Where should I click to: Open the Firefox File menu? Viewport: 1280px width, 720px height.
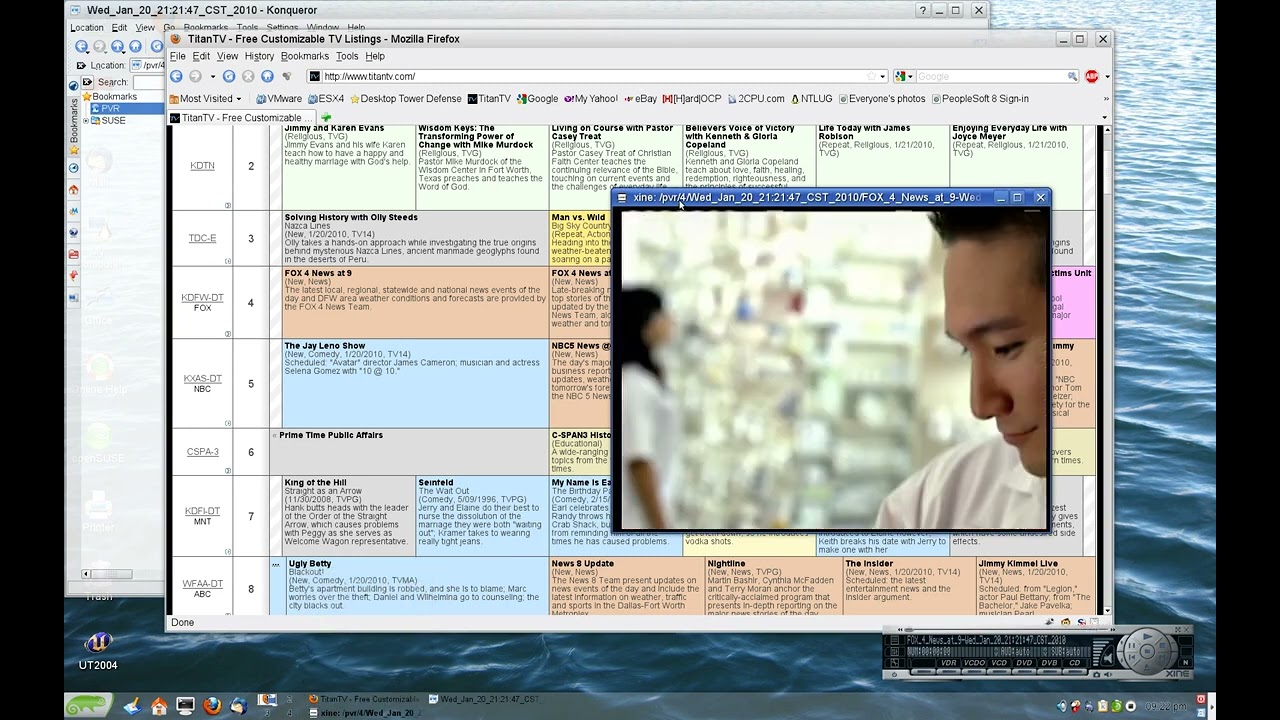pos(178,57)
